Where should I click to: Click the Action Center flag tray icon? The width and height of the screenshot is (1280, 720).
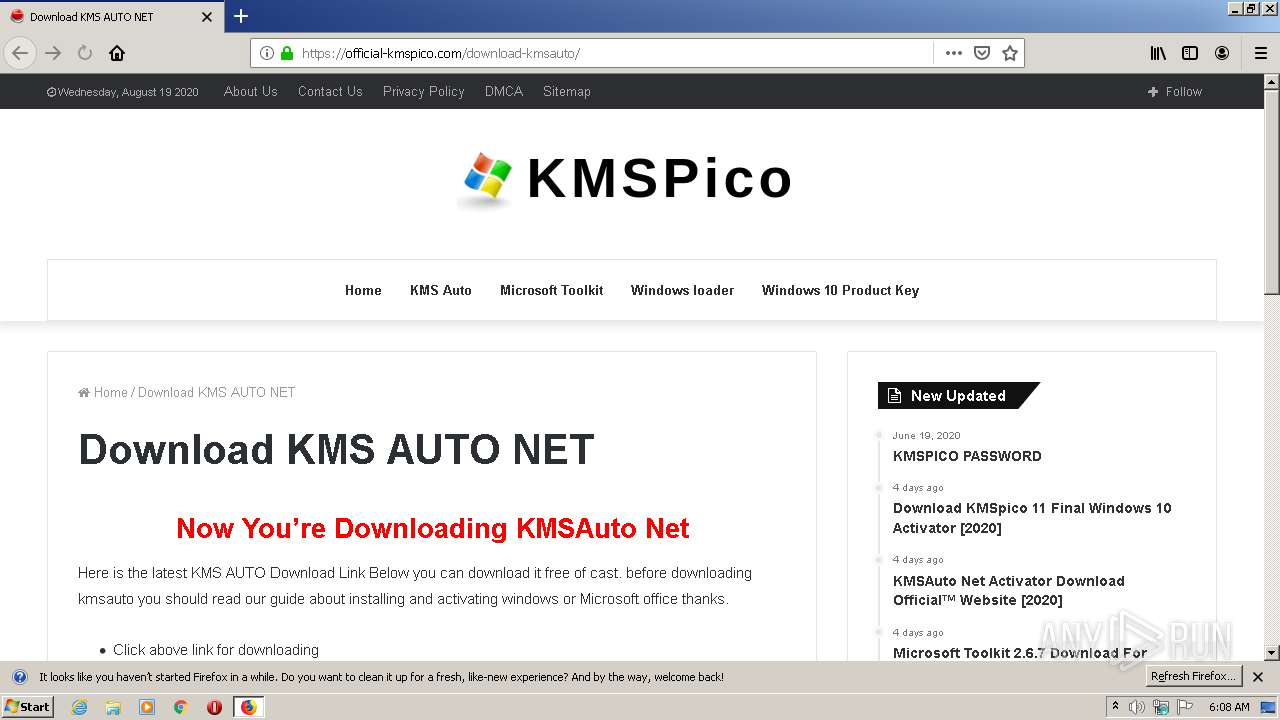point(1185,707)
